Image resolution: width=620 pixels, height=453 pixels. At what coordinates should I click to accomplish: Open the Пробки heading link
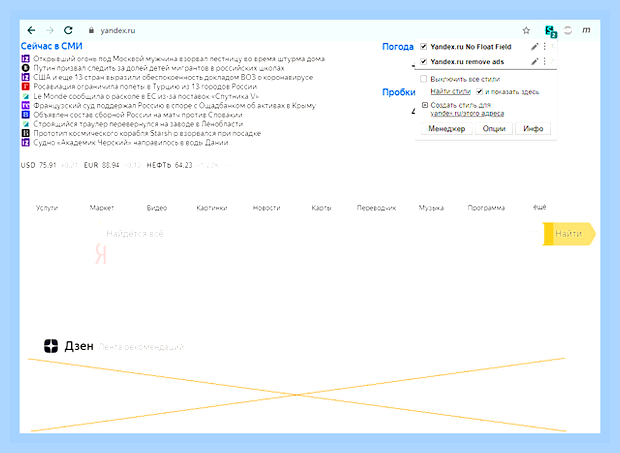(399, 92)
